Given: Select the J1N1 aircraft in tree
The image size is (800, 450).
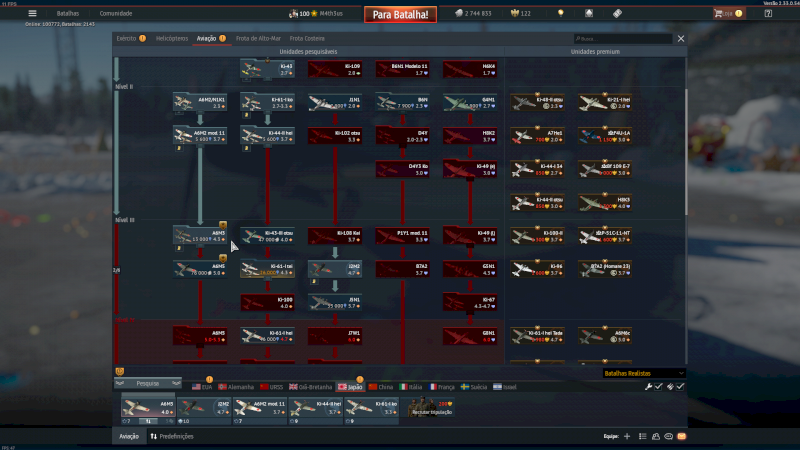Looking at the screenshot, I should (336, 102).
